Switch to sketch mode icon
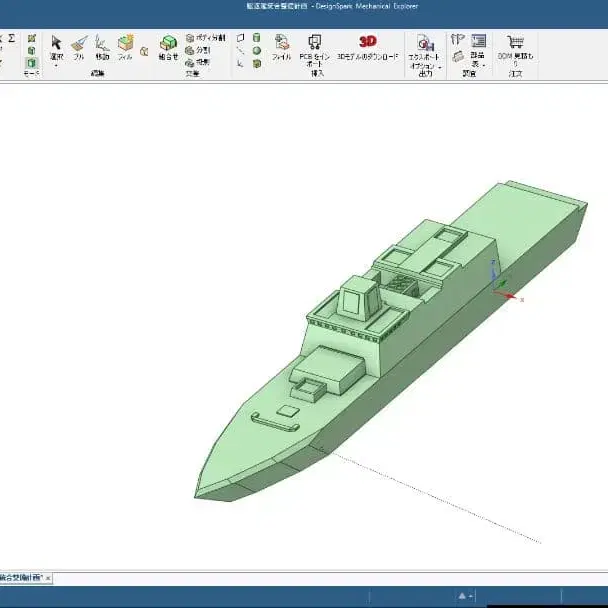The height and width of the screenshot is (608, 608). (31, 38)
